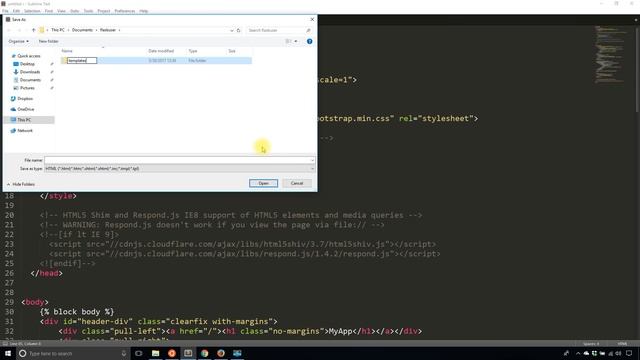Viewport: 640px width, 360px height.
Task: Click the Spaces indentation setting in status bar
Action: click(591, 344)
